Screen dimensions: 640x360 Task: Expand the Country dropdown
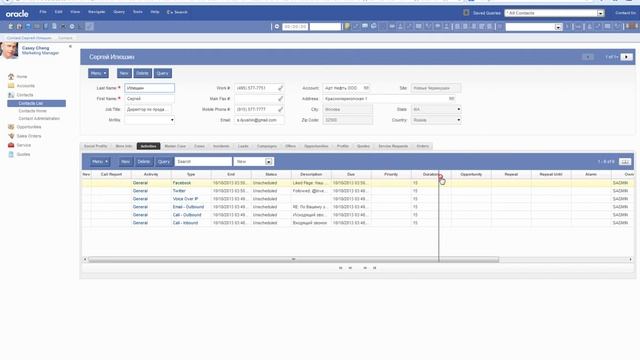(x=458, y=120)
